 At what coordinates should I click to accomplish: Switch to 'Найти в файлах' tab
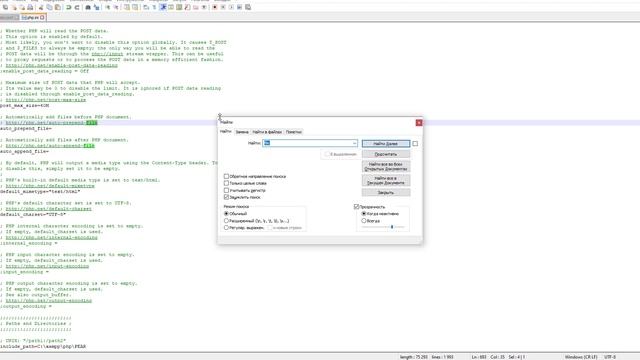[267, 132]
